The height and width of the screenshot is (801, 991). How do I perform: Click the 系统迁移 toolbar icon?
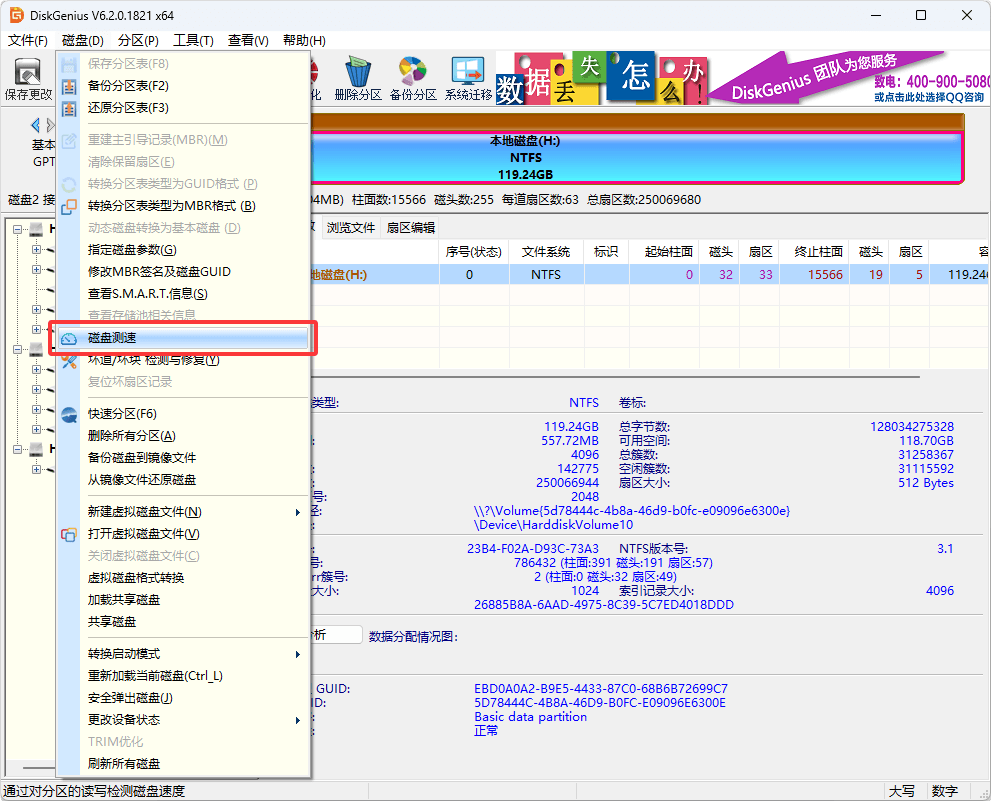[x=468, y=79]
